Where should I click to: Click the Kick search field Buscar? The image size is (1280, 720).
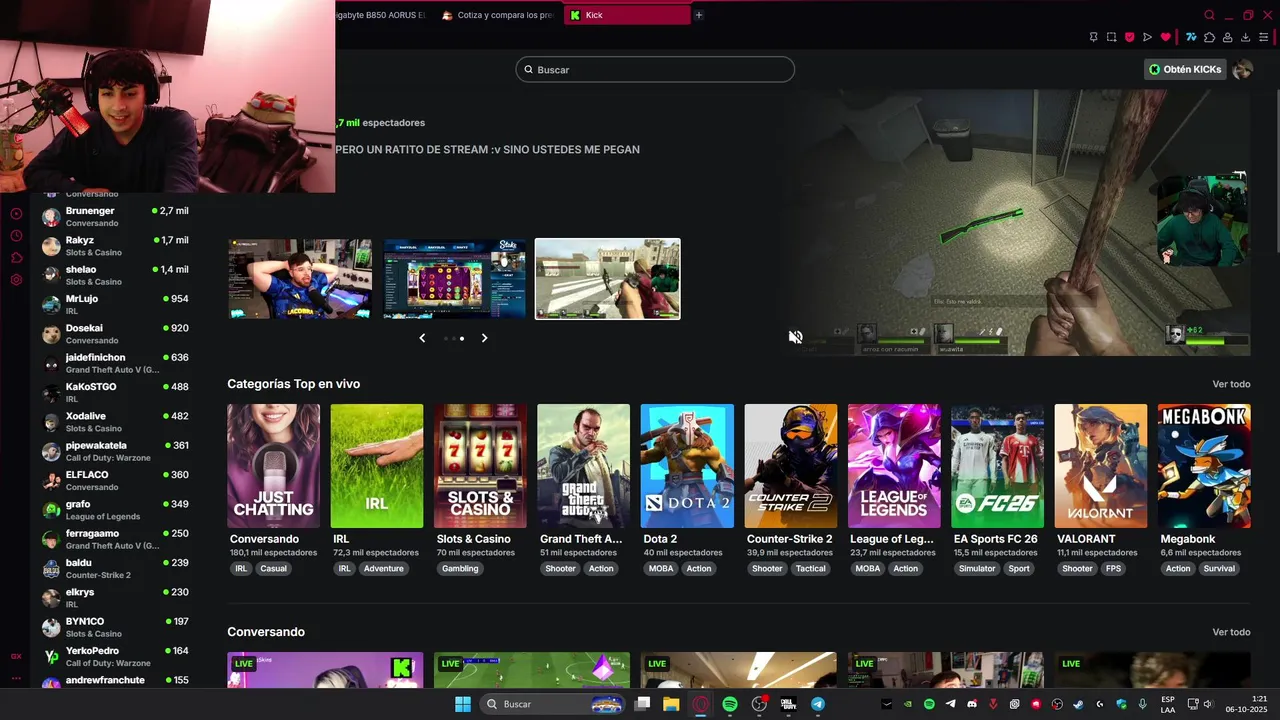pos(655,69)
